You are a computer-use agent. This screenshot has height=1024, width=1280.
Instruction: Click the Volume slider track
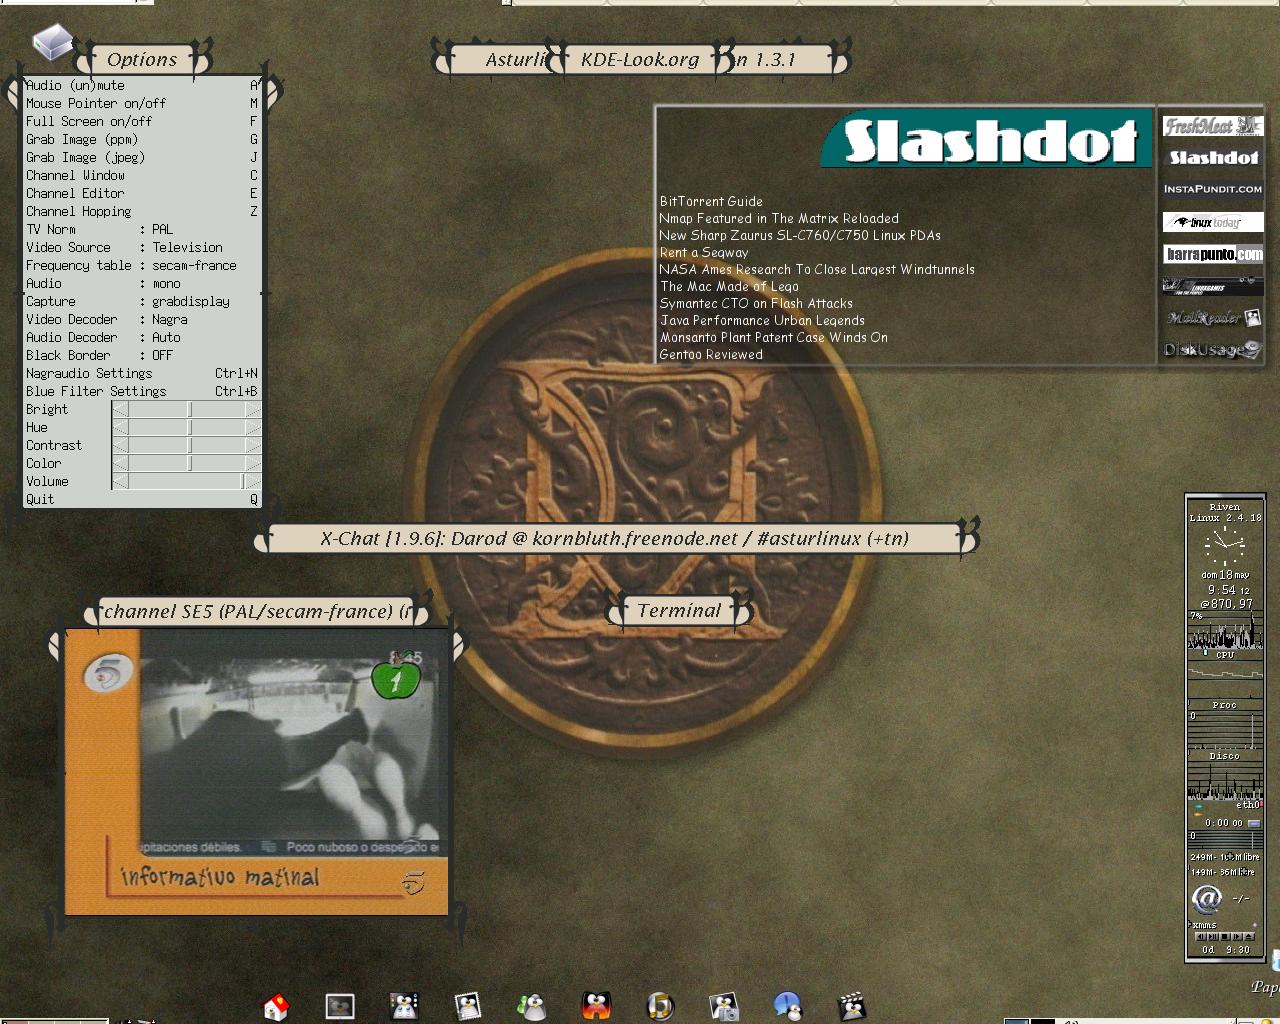click(x=187, y=482)
